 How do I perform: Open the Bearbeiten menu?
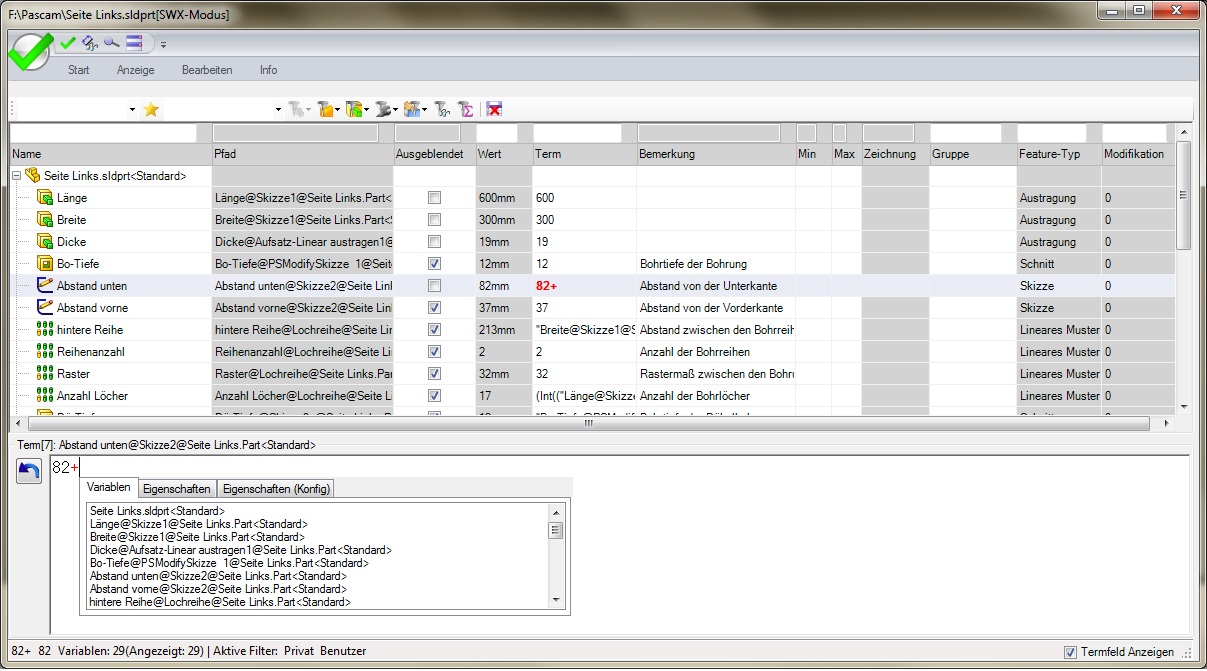point(207,71)
